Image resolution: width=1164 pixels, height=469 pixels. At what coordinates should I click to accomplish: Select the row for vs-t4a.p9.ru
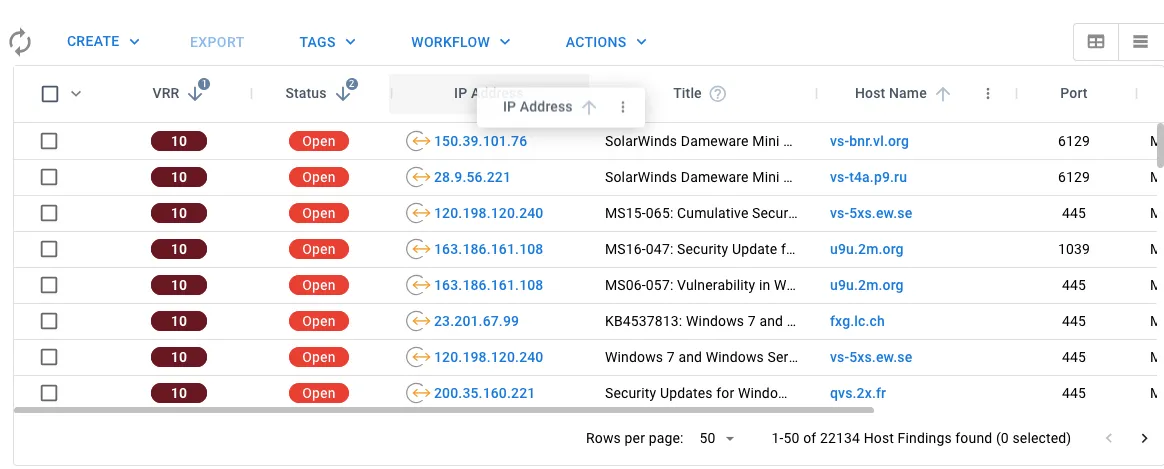[x=49, y=177]
